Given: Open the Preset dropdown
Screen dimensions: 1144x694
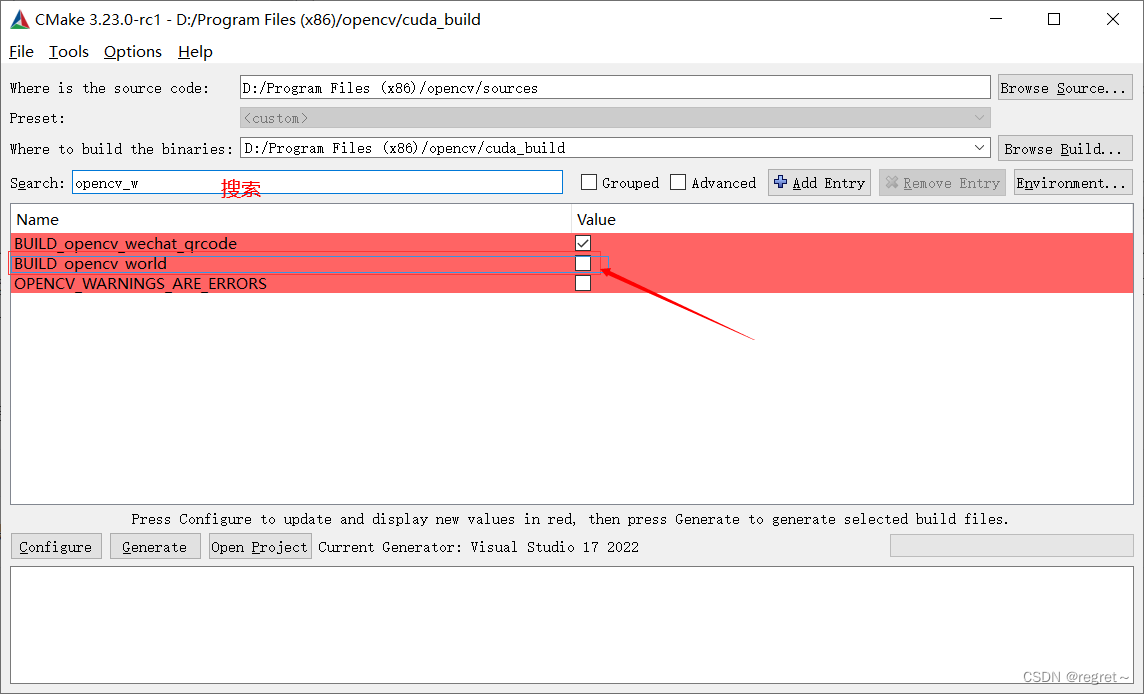Looking at the screenshot, I should 615,117.
